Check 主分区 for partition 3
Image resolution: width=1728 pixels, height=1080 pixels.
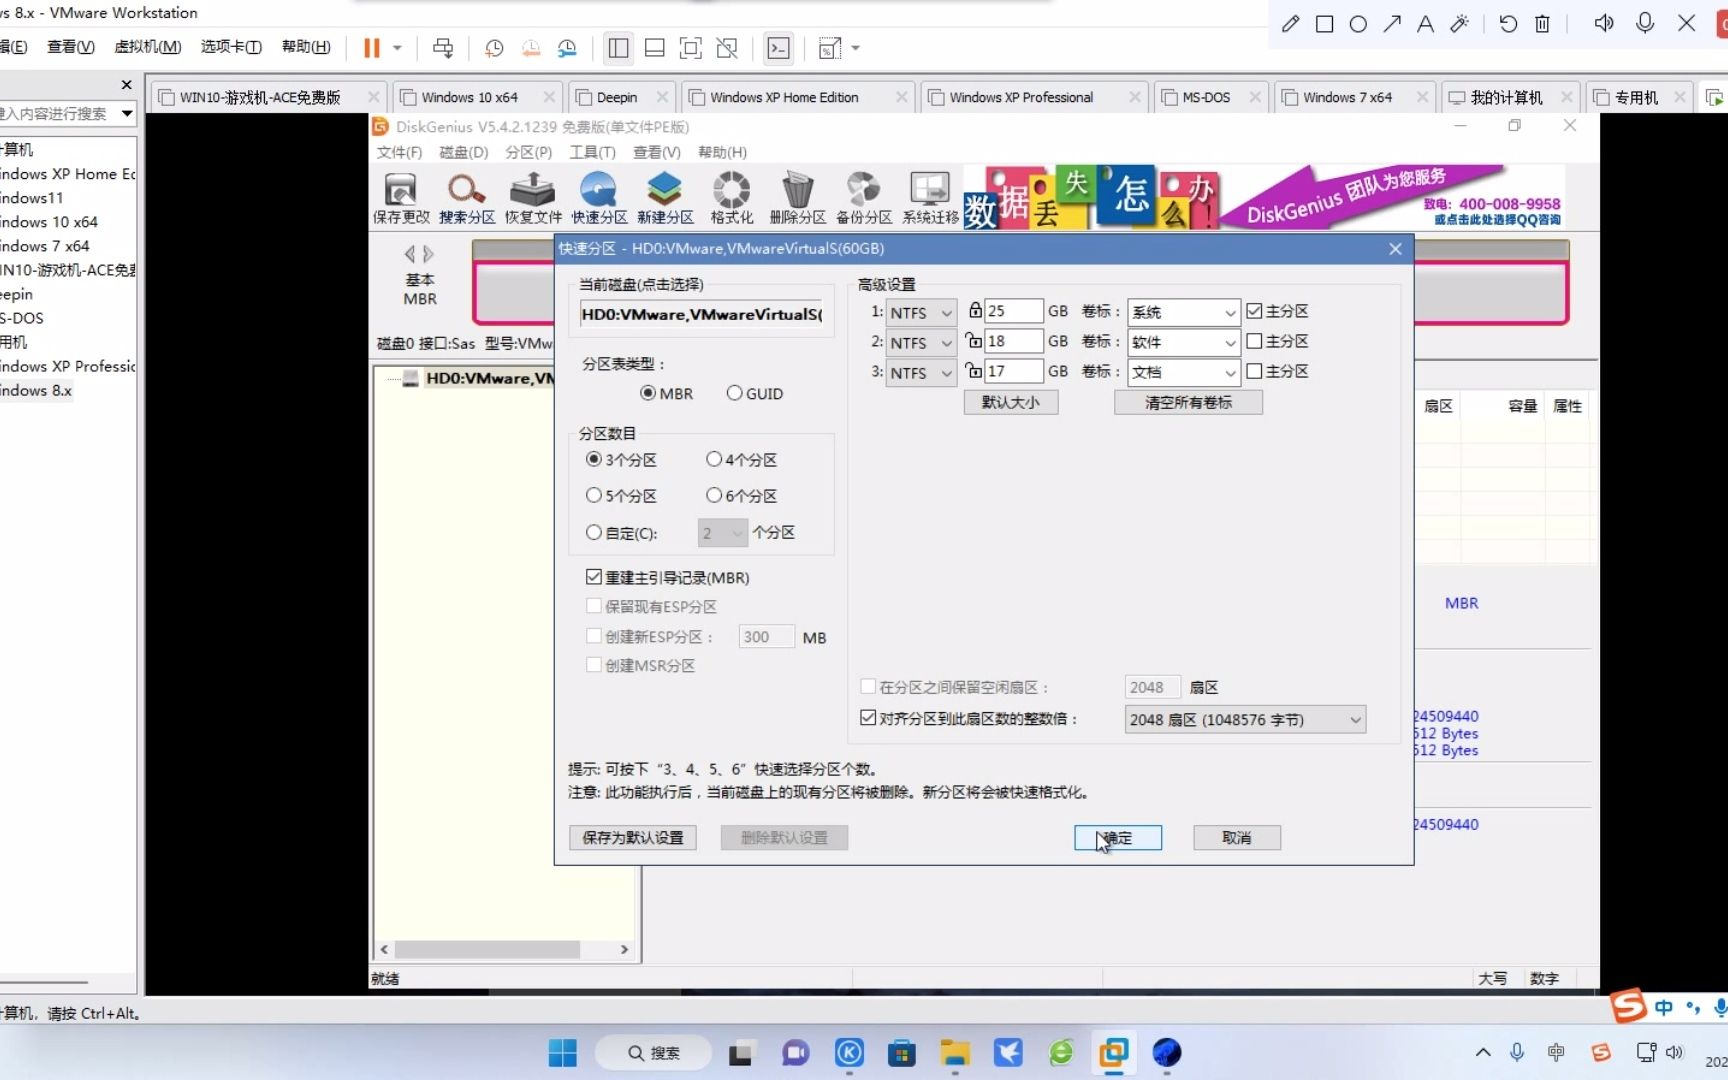tap(1254, 371)
